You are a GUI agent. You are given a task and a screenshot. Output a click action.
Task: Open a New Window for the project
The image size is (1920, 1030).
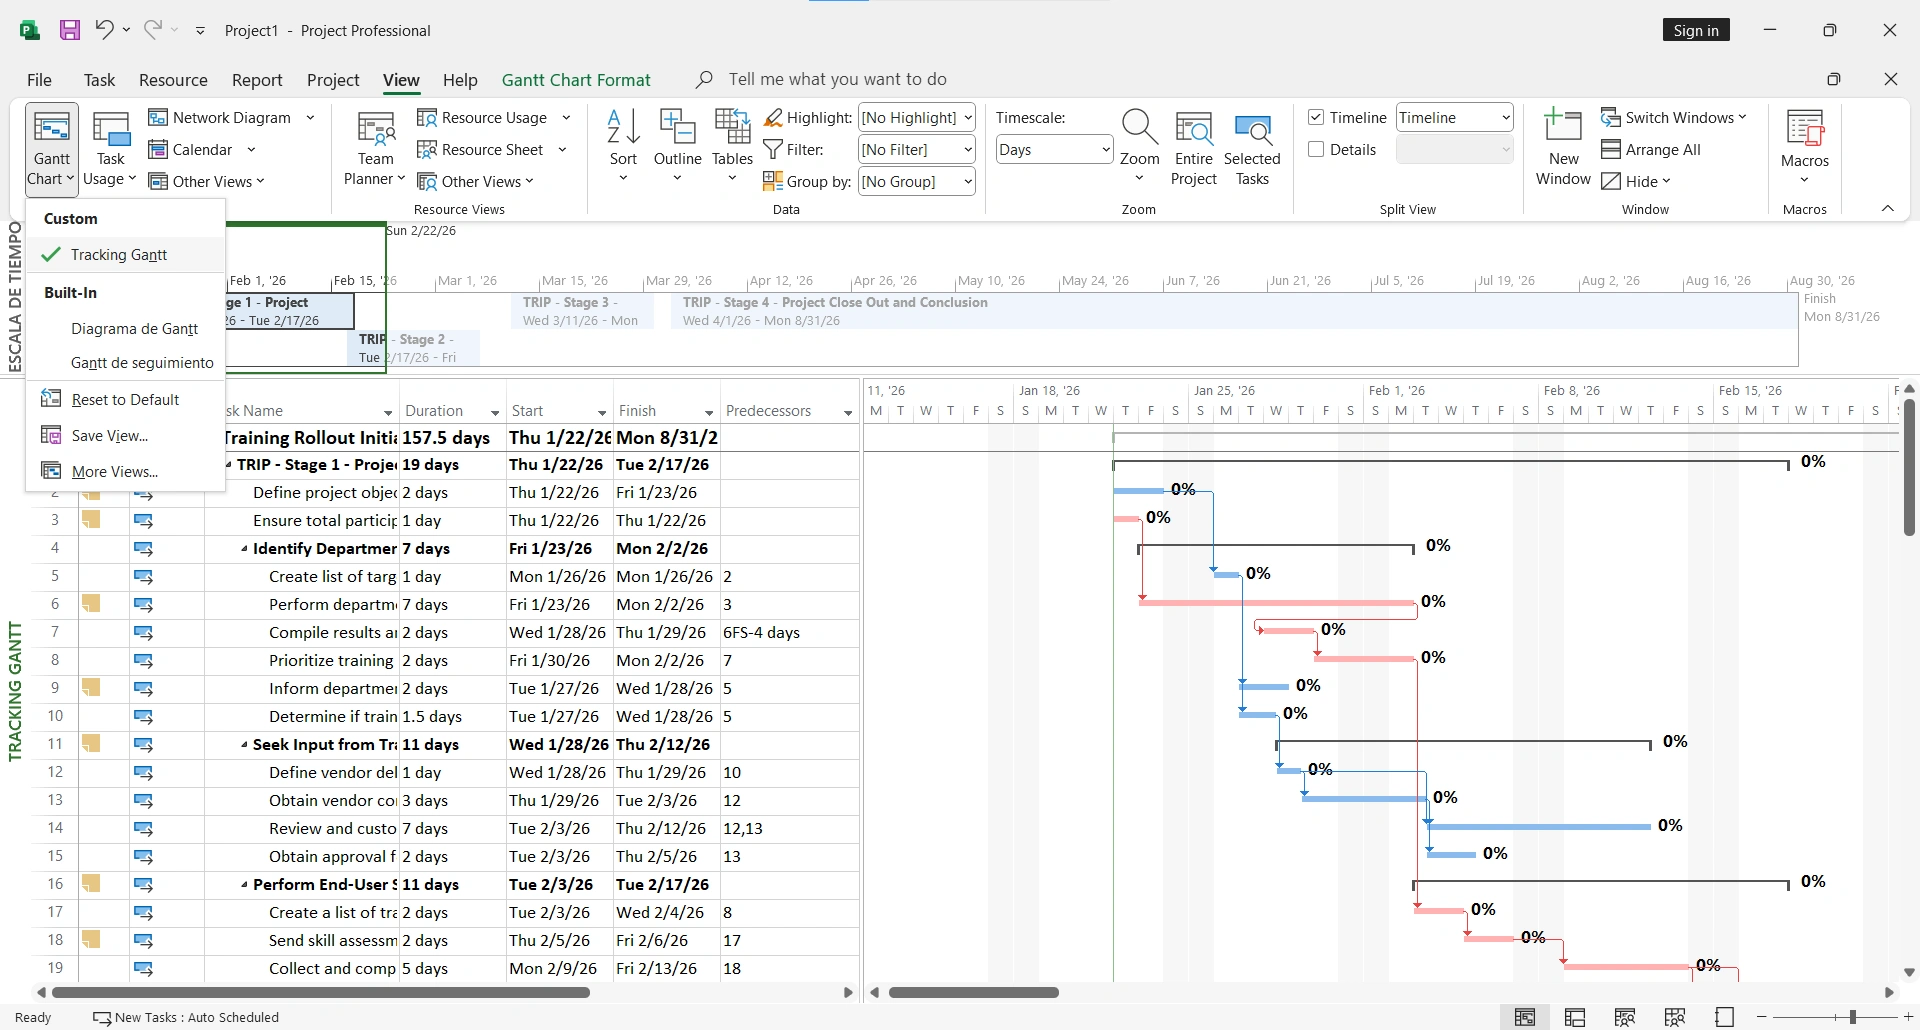click(x=1562, y=145)
